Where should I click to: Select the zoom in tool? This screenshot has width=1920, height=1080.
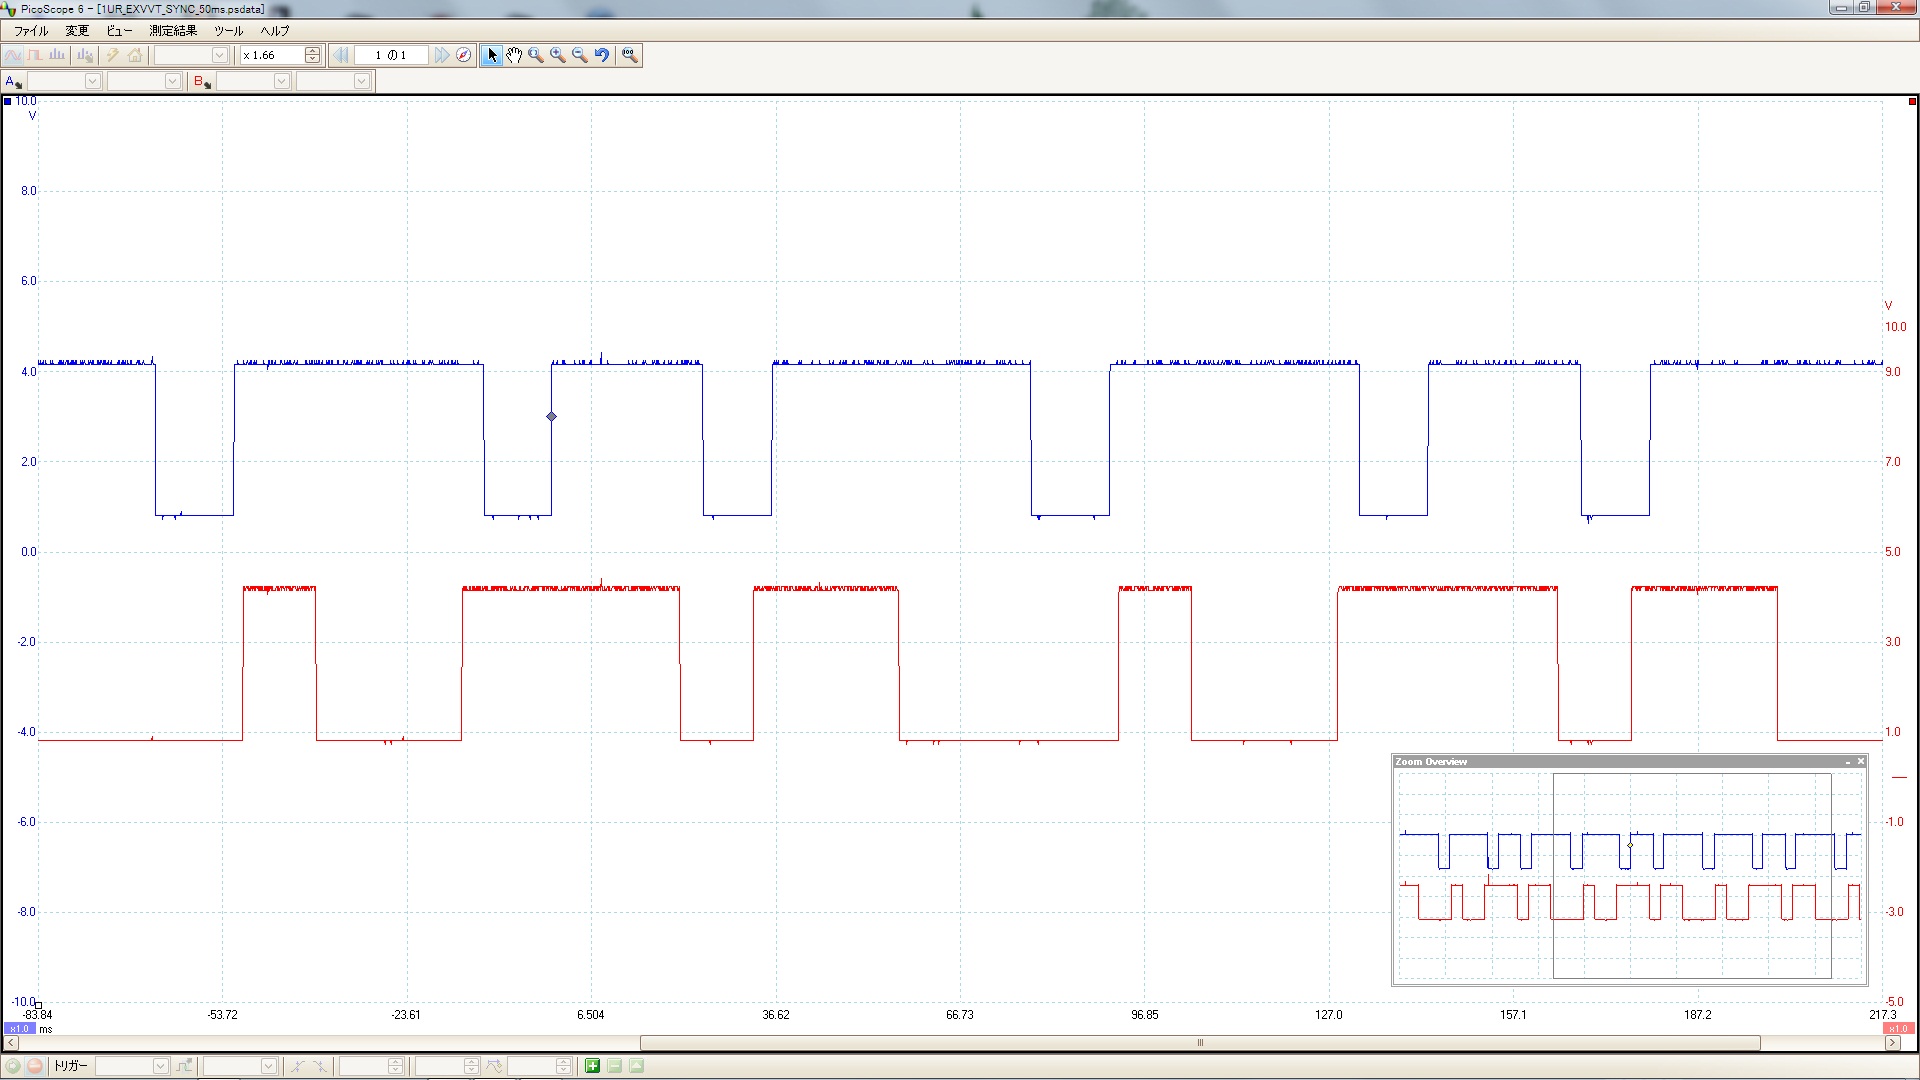point(558,55)
